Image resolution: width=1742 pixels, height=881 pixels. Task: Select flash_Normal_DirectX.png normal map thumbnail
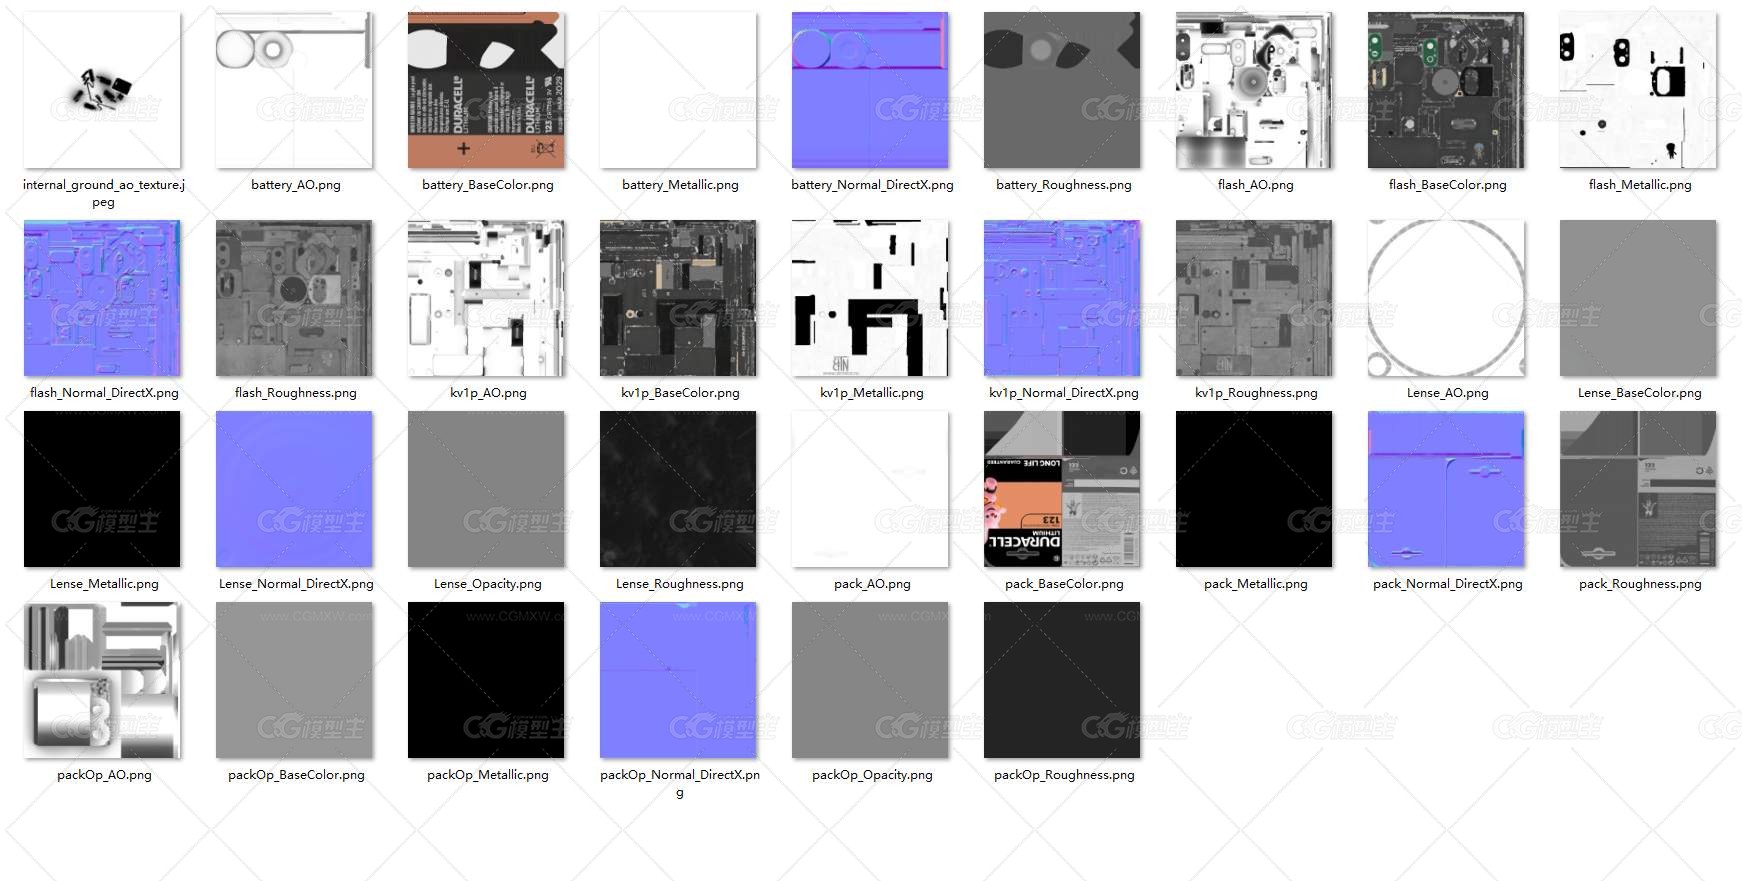click(x=102, y=298)
